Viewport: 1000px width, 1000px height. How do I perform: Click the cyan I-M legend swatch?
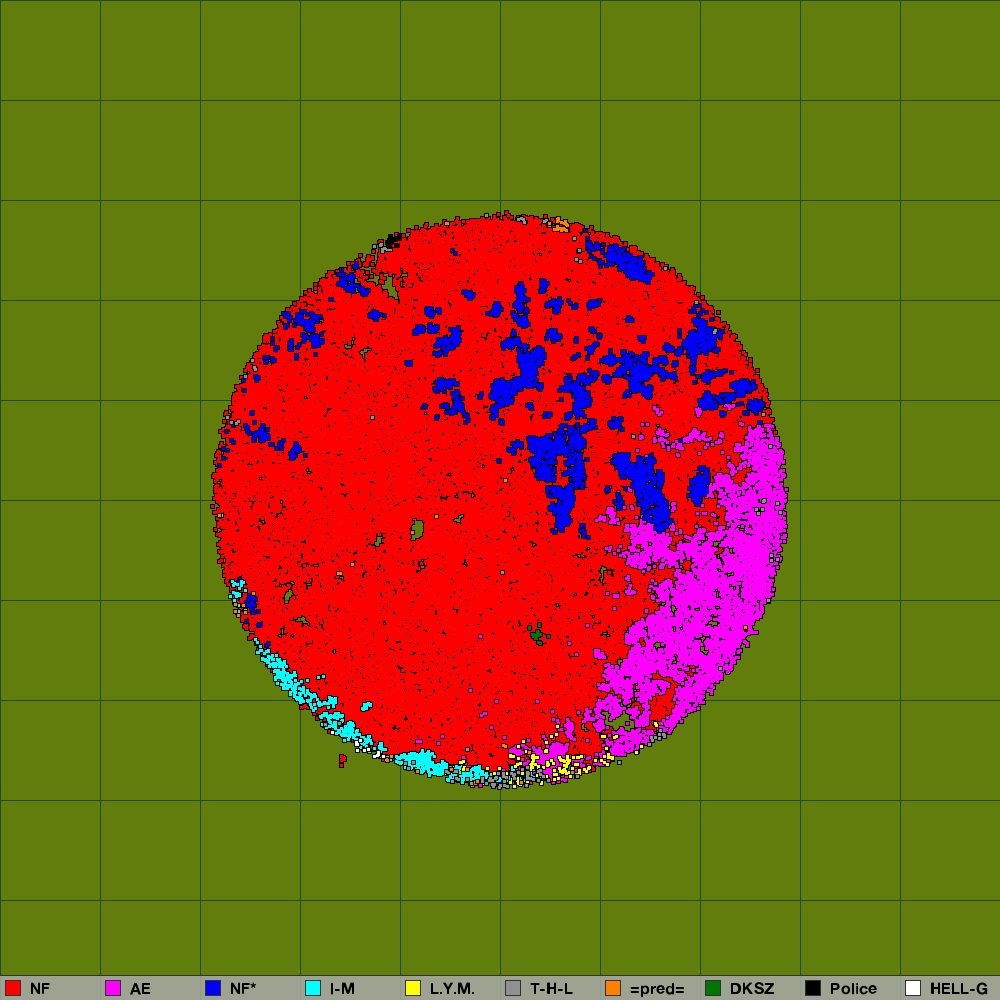(313, 988)
